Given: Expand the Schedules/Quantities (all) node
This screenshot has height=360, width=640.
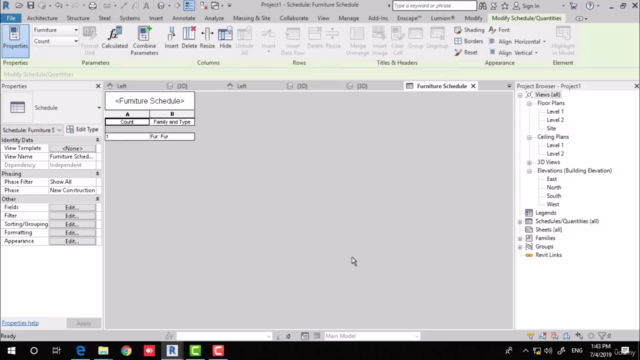Looking at the screenshot, I should [x=520, y=222].
